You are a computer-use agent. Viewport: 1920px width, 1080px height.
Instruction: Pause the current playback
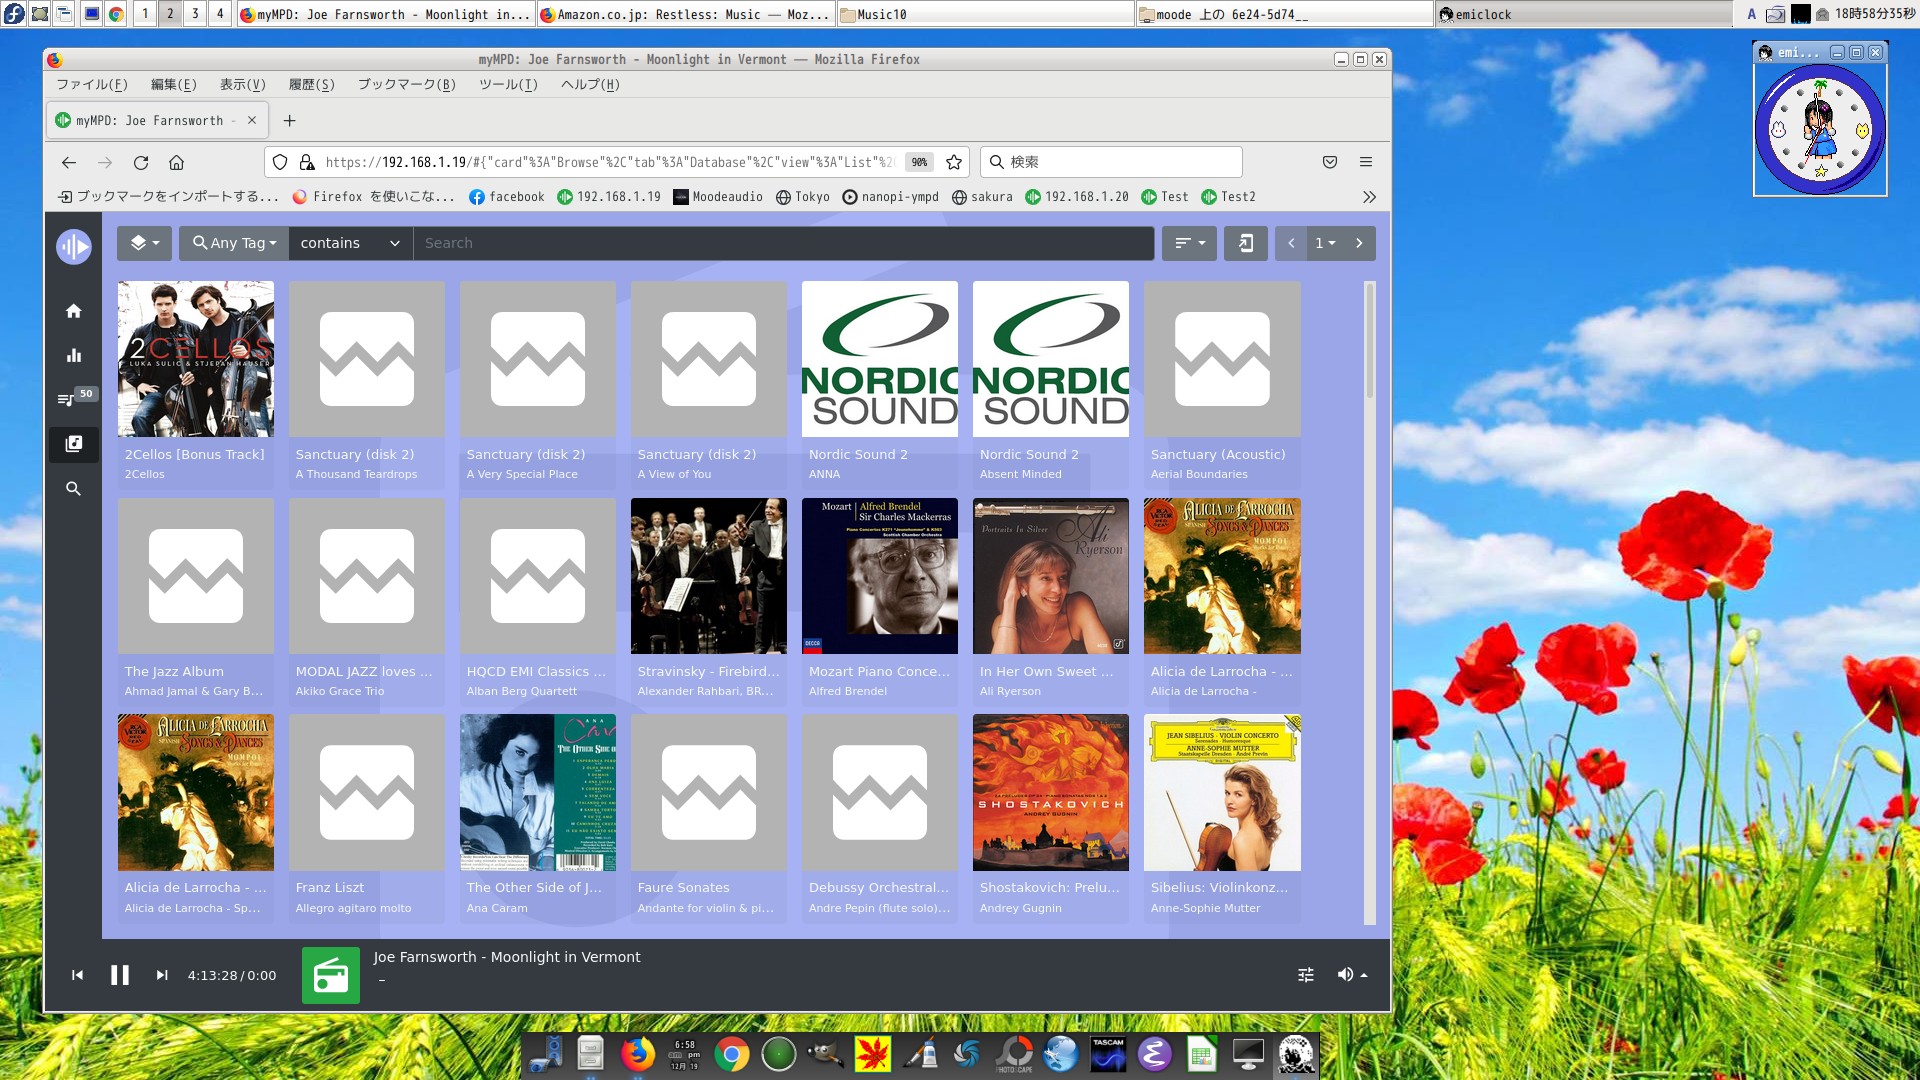119,974
